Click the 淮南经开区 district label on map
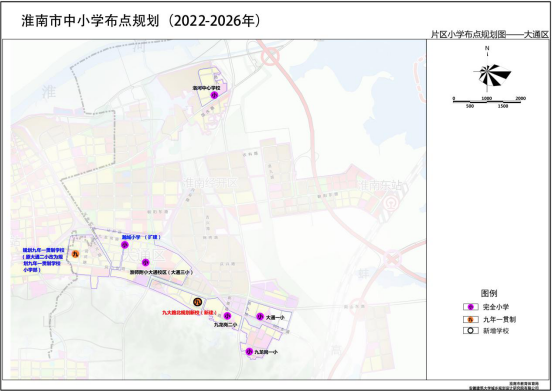The height and width of the screenshot is (391, 553). click(210, 183)
